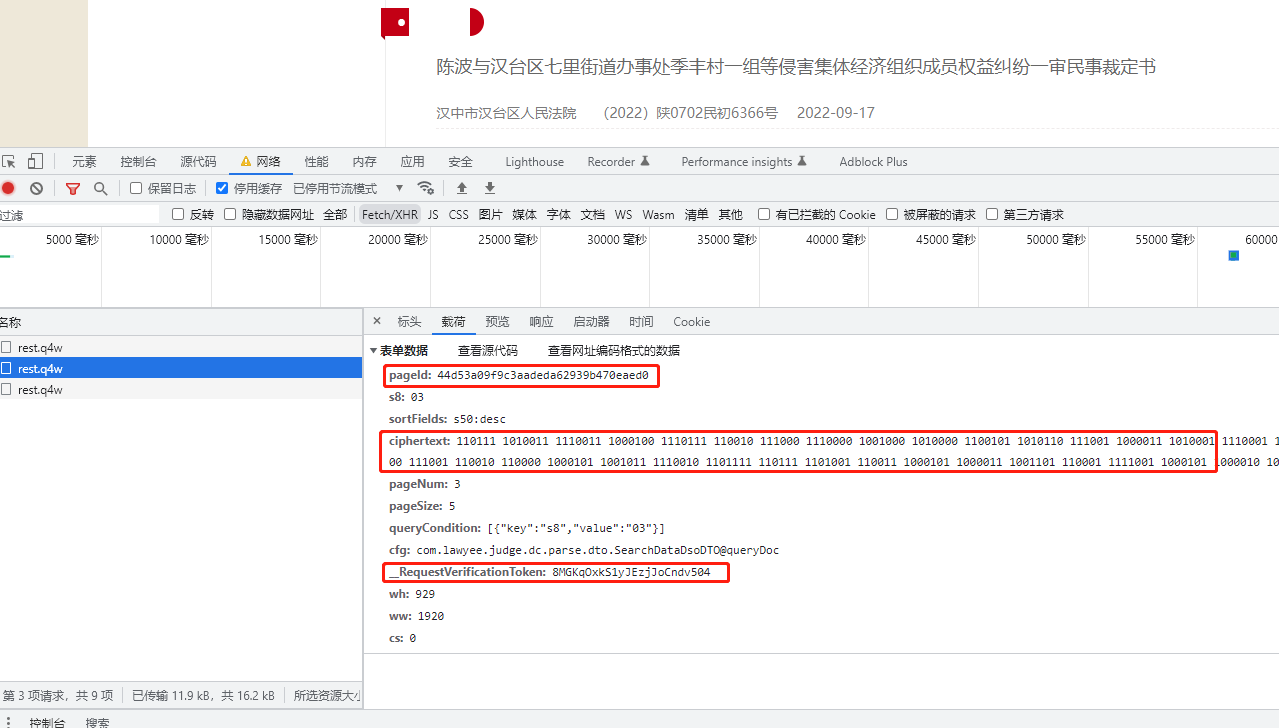The height and width of the screenshot is (728, 1279).
Task: Enable the 被屏蔽的请求 checkbox
Action: point(892,214)
